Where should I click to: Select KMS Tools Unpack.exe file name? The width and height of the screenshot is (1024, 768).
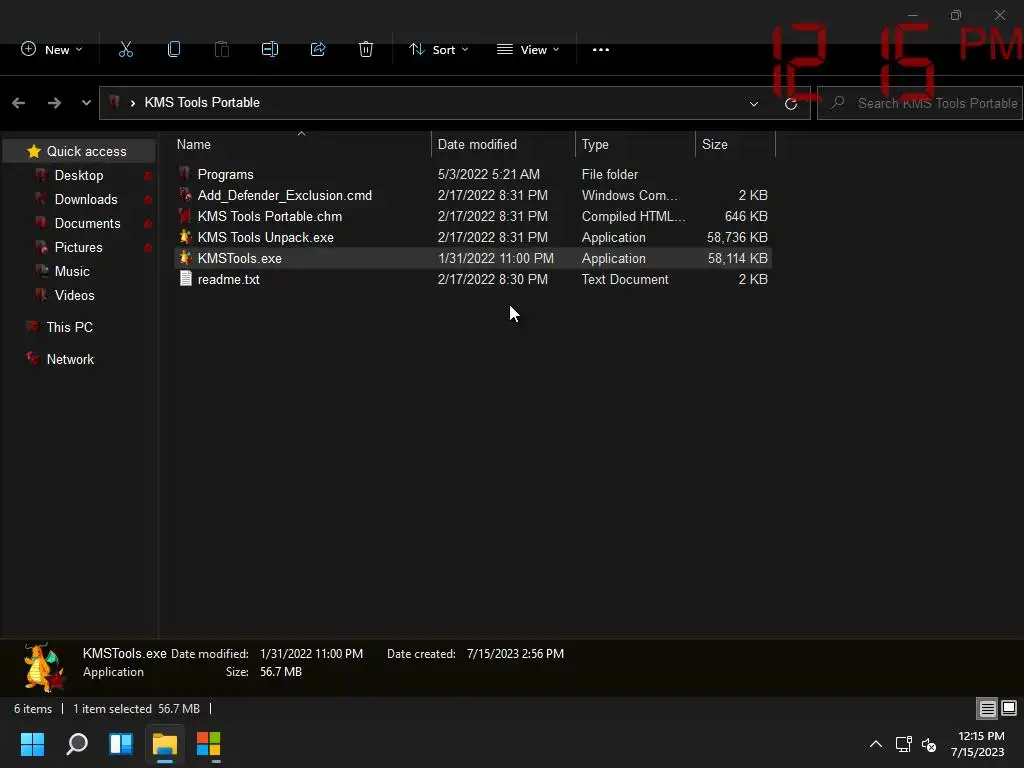265,237
